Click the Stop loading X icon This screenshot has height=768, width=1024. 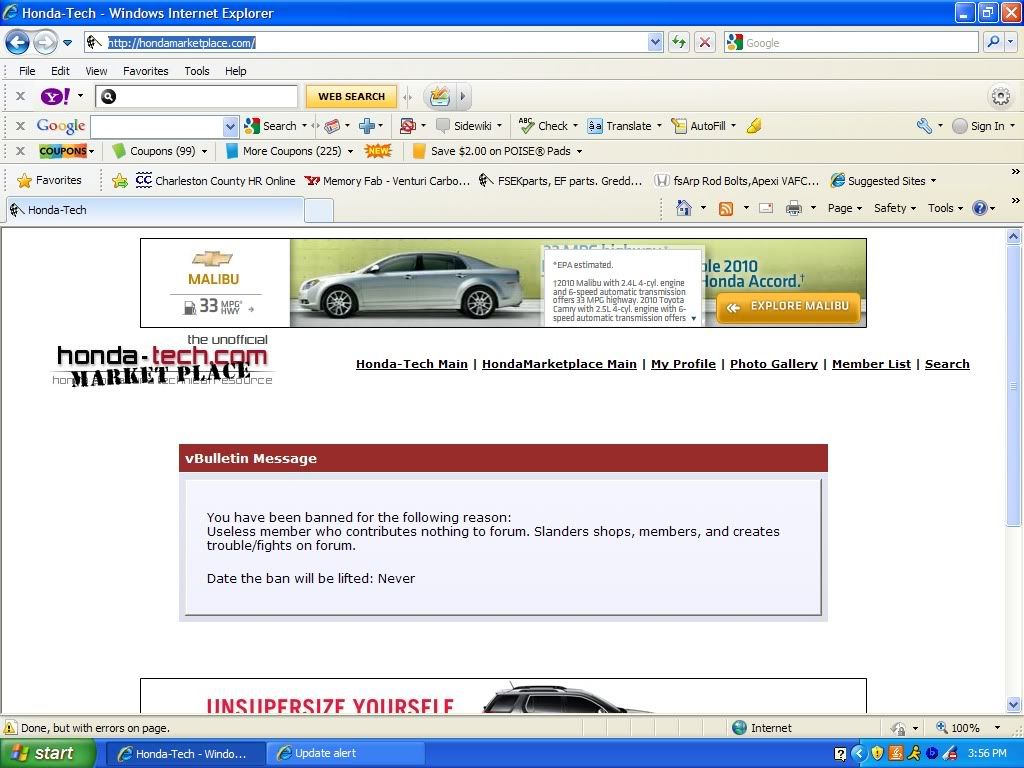point(705,42)
